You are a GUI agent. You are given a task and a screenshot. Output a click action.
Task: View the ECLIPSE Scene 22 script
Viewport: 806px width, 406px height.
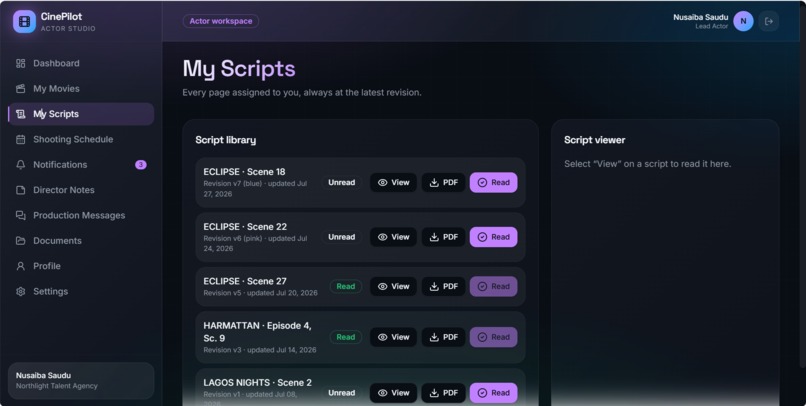pyautogui.click(x=393, y=237)
